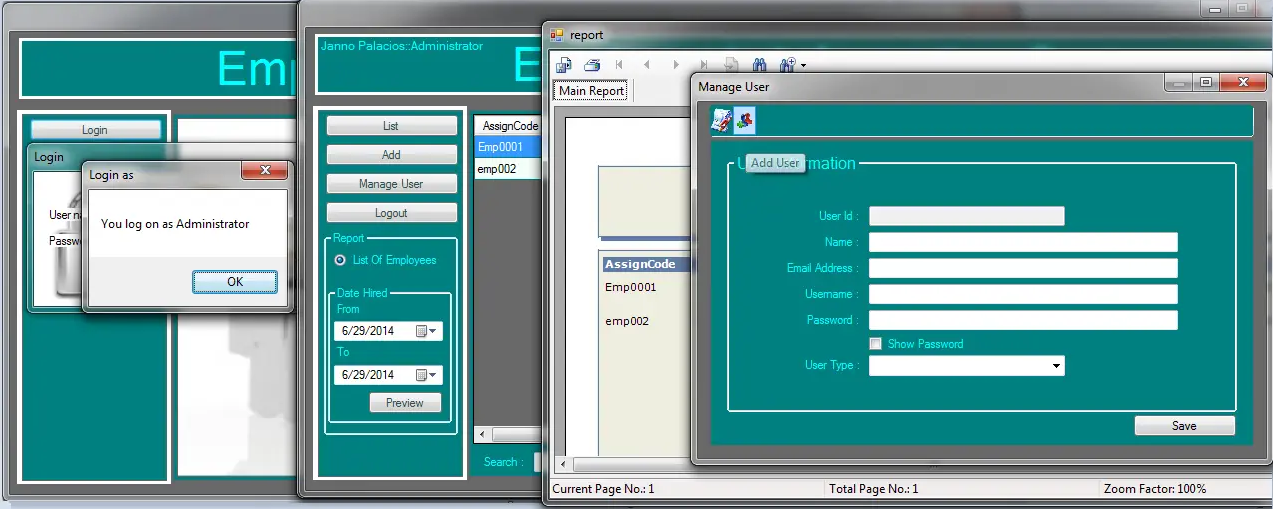Click the binoculars Find Text icon

point(759,65)
